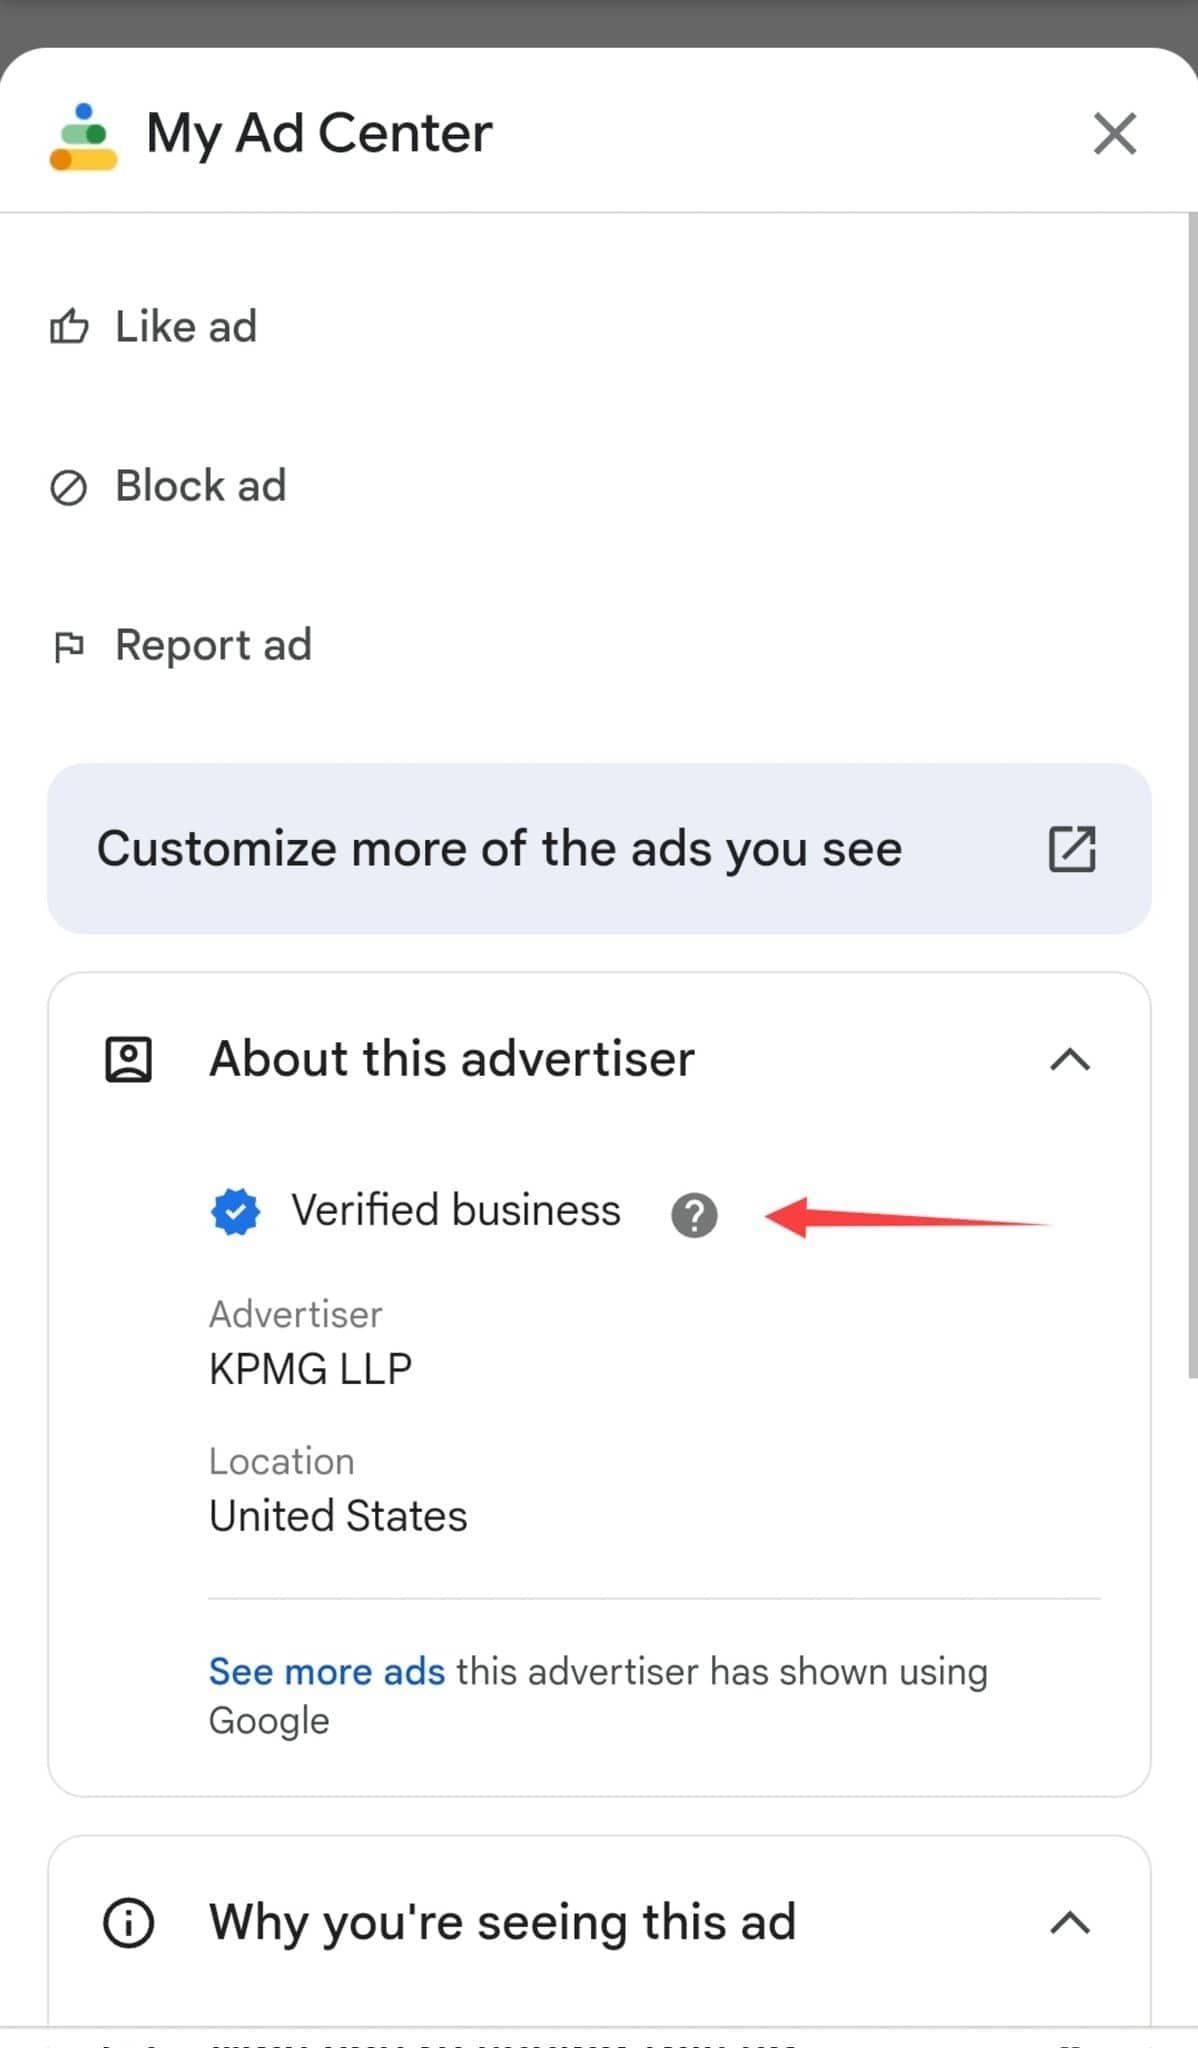This screenshot has width=1198, height=2048.
Task: Click the My Ad Center logo icon
Action: click(x=84, y=137)
